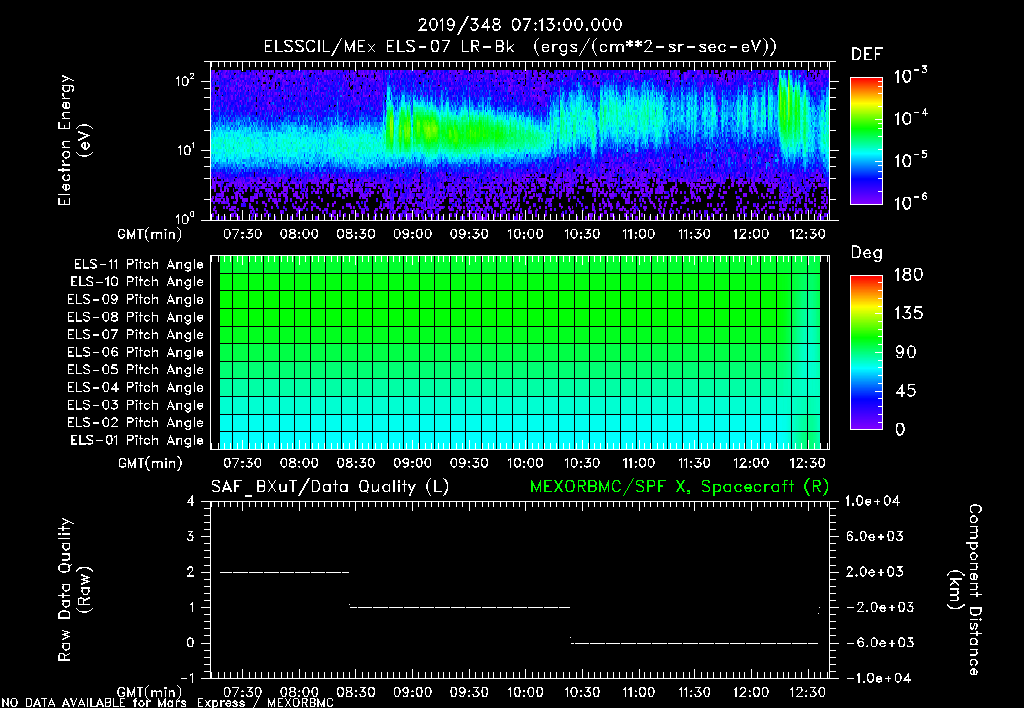Click the electron energy spectrogram panel
This screenshot has width=1024, height=708.
coord(520,141)
